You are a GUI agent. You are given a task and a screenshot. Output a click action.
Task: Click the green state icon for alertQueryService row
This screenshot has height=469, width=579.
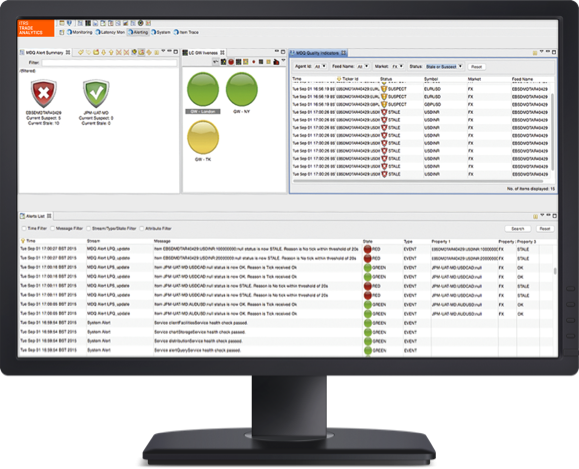[x=367, y=350]
